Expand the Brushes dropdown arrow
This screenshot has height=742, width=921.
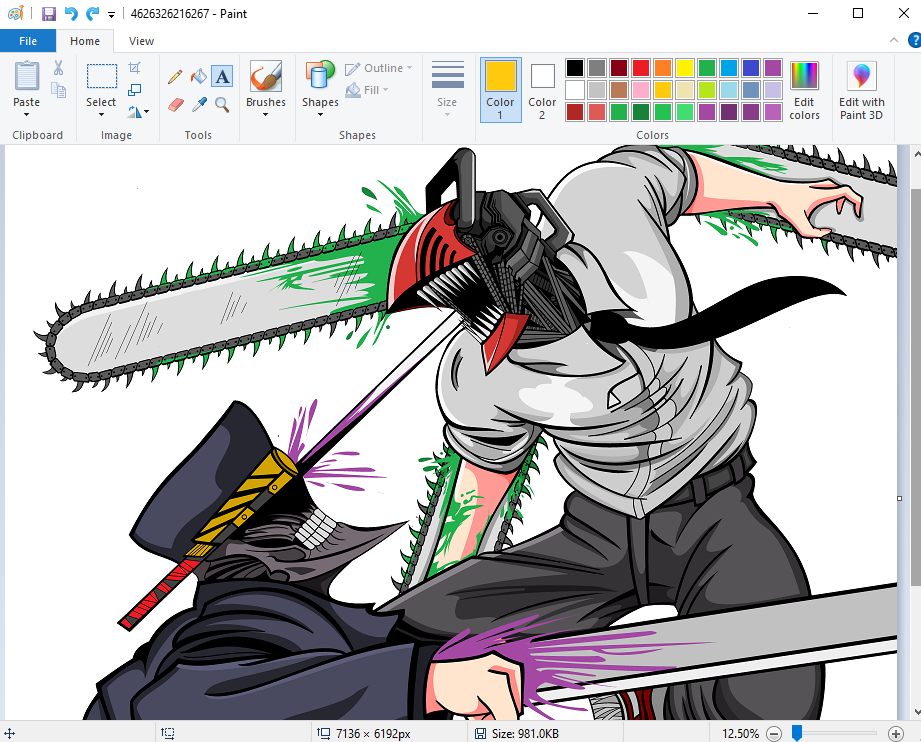265,115
